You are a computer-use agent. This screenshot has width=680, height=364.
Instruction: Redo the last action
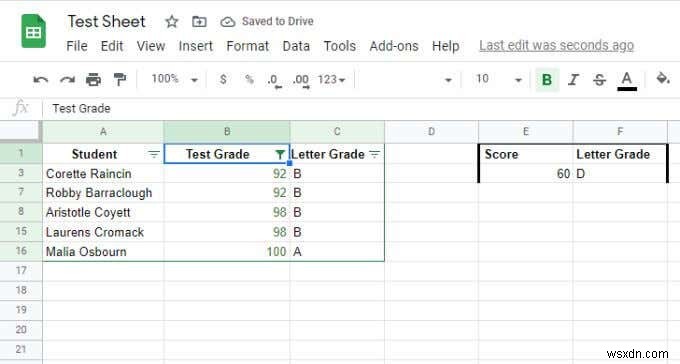[x=67, y=80]
